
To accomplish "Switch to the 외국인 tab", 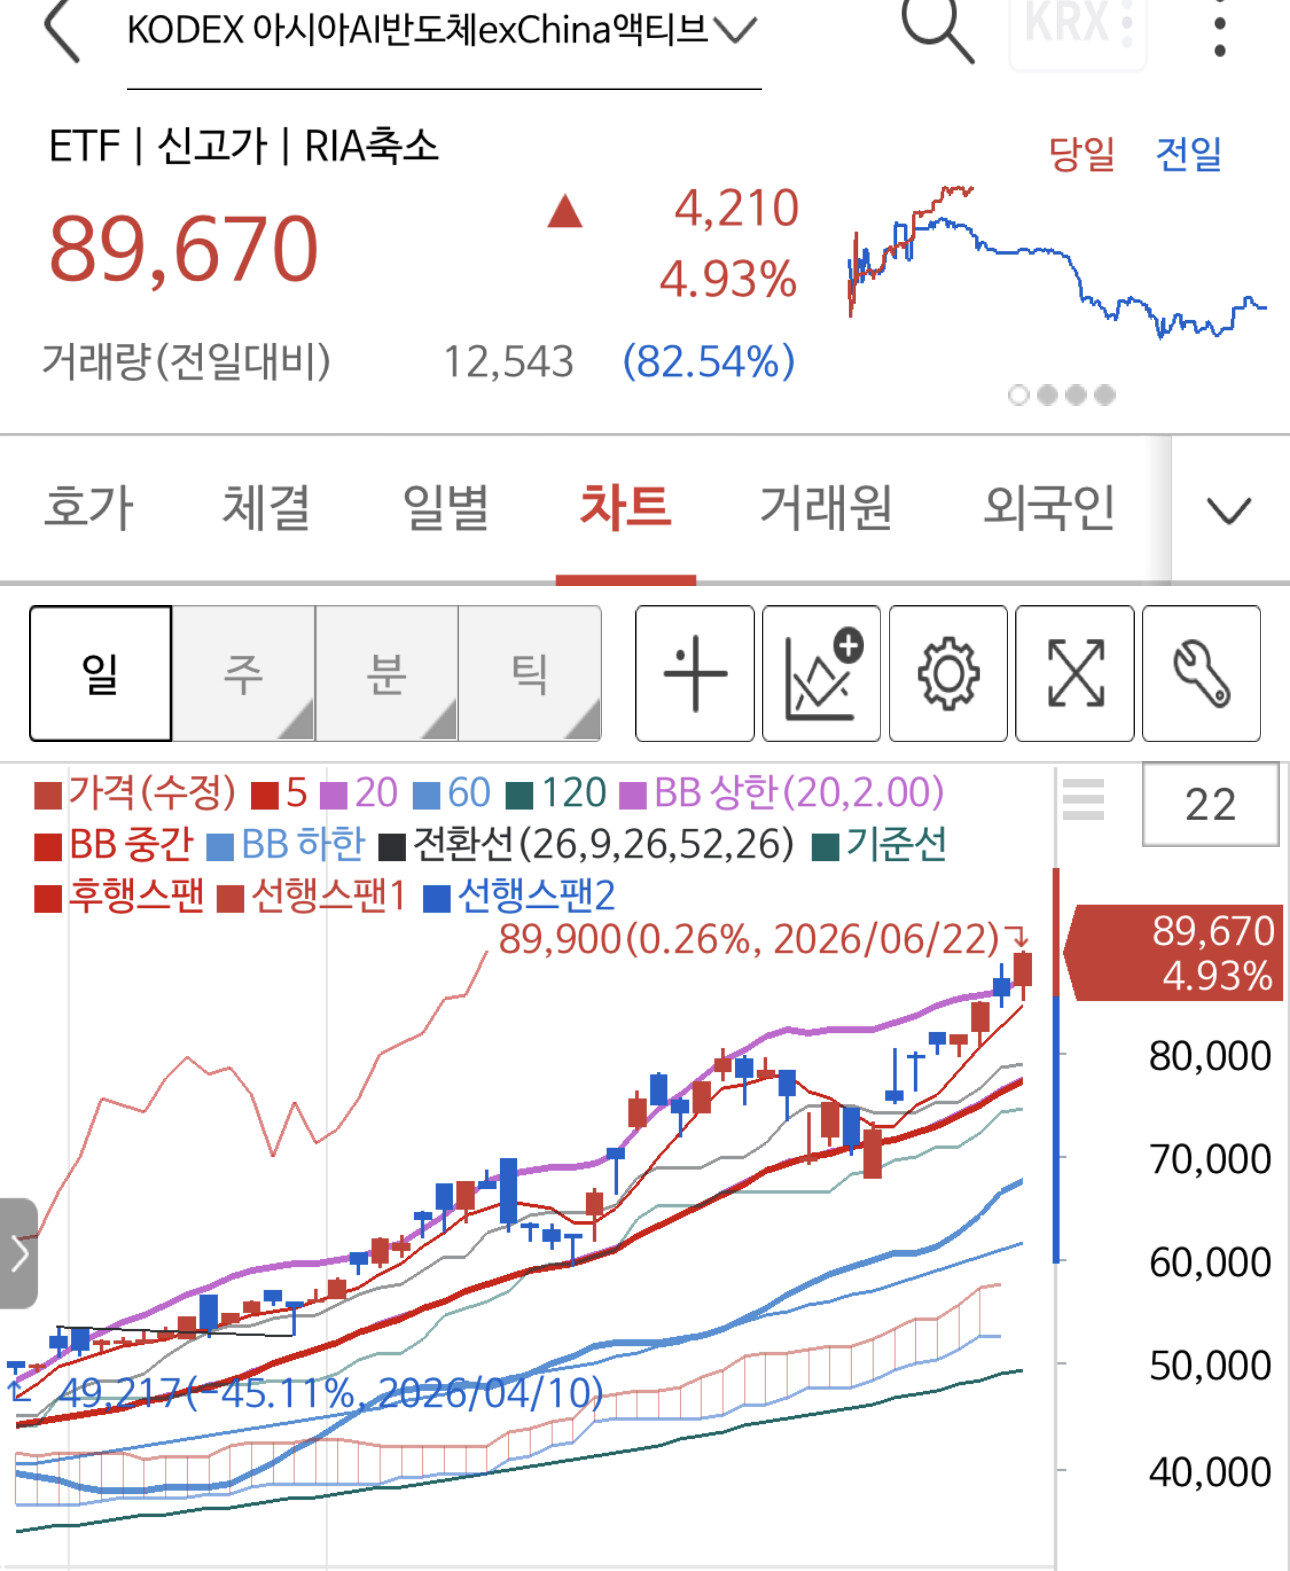I will click(x=1049, y=507).
